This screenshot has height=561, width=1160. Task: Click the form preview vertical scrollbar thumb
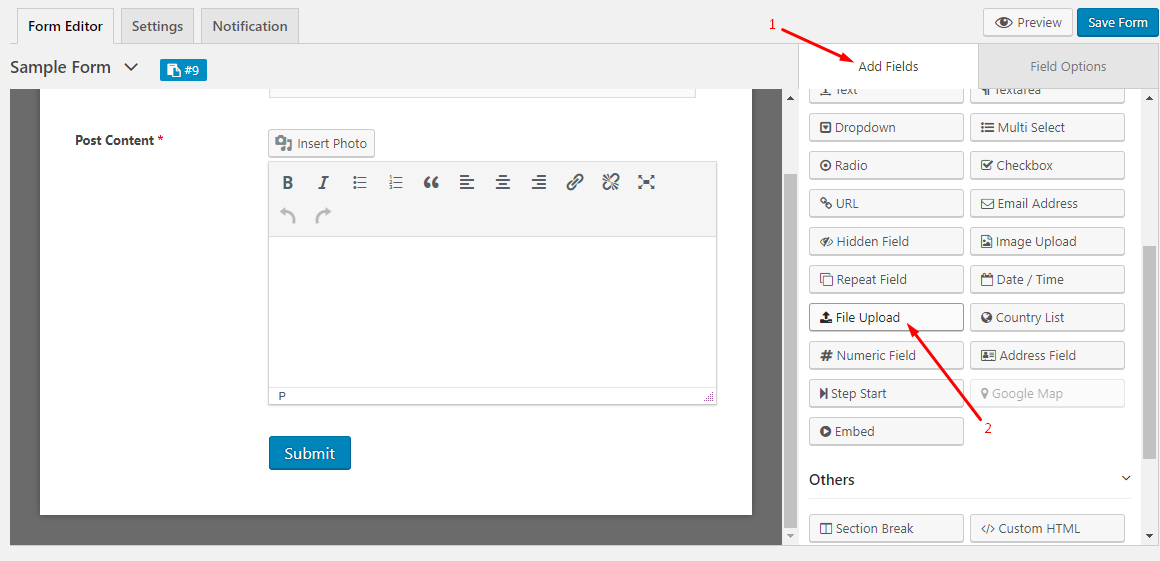coord(790,349)
